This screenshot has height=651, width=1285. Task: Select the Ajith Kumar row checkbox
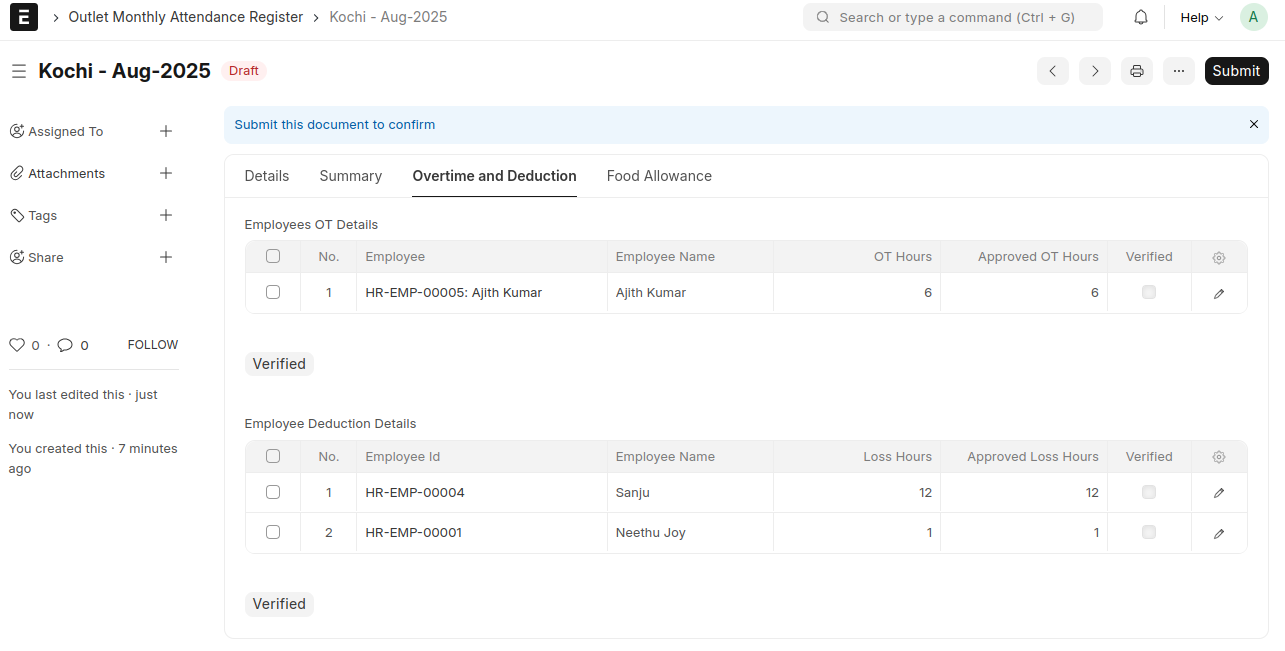pos(273,293)
